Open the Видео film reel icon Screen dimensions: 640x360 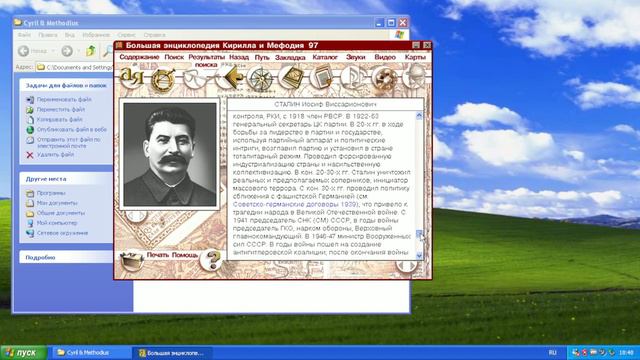pyautogui.click(x=384, y=78)
